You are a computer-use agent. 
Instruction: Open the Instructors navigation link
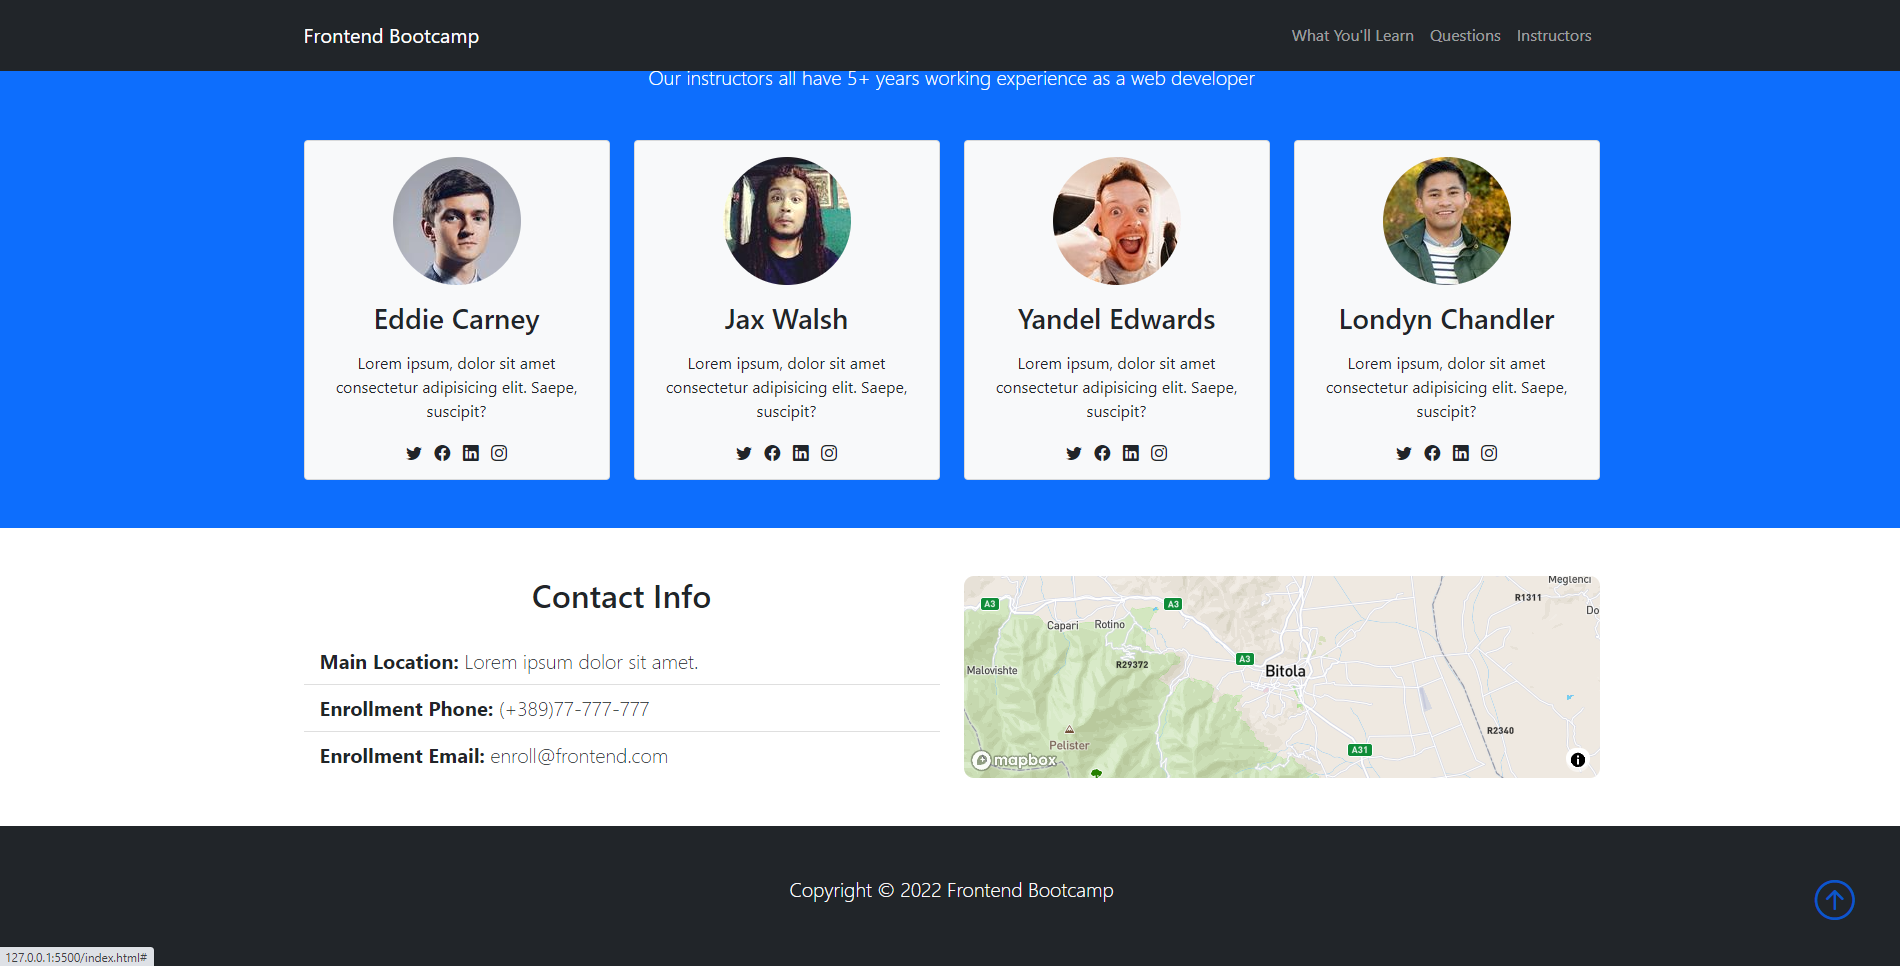(x=1553, y=35)
